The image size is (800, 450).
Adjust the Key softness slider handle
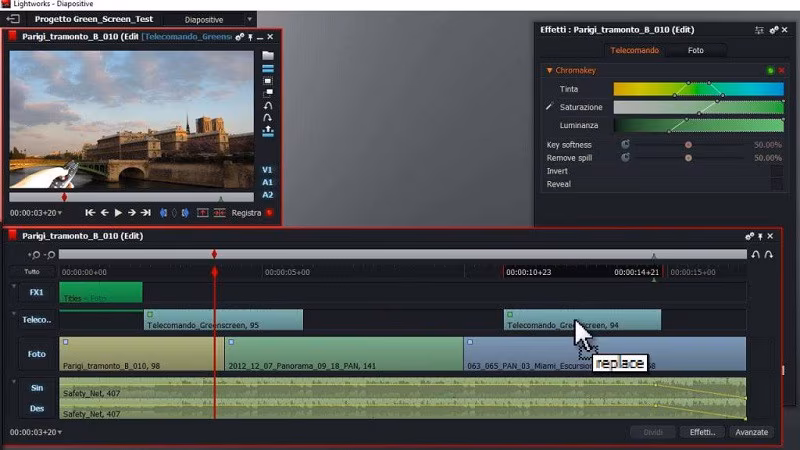(x=688, y=145)
